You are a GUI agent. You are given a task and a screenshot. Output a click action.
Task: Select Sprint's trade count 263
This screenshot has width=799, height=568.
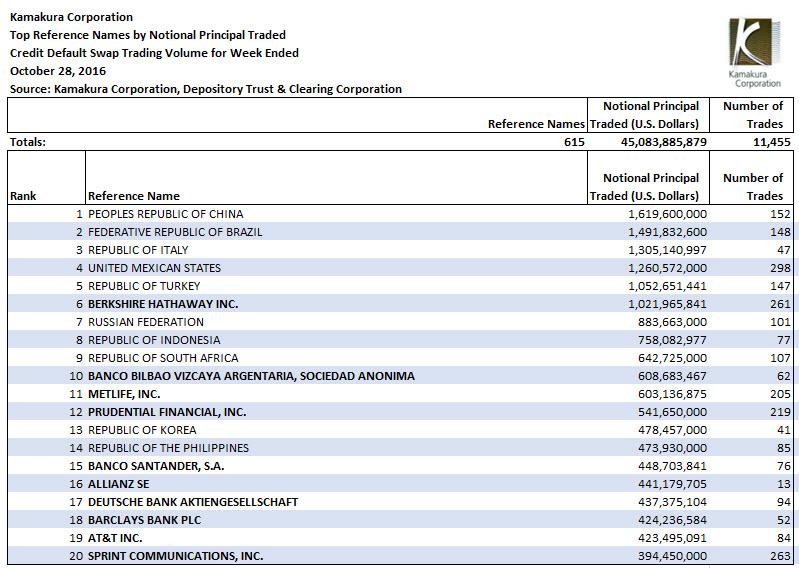(x=781, y=556)
